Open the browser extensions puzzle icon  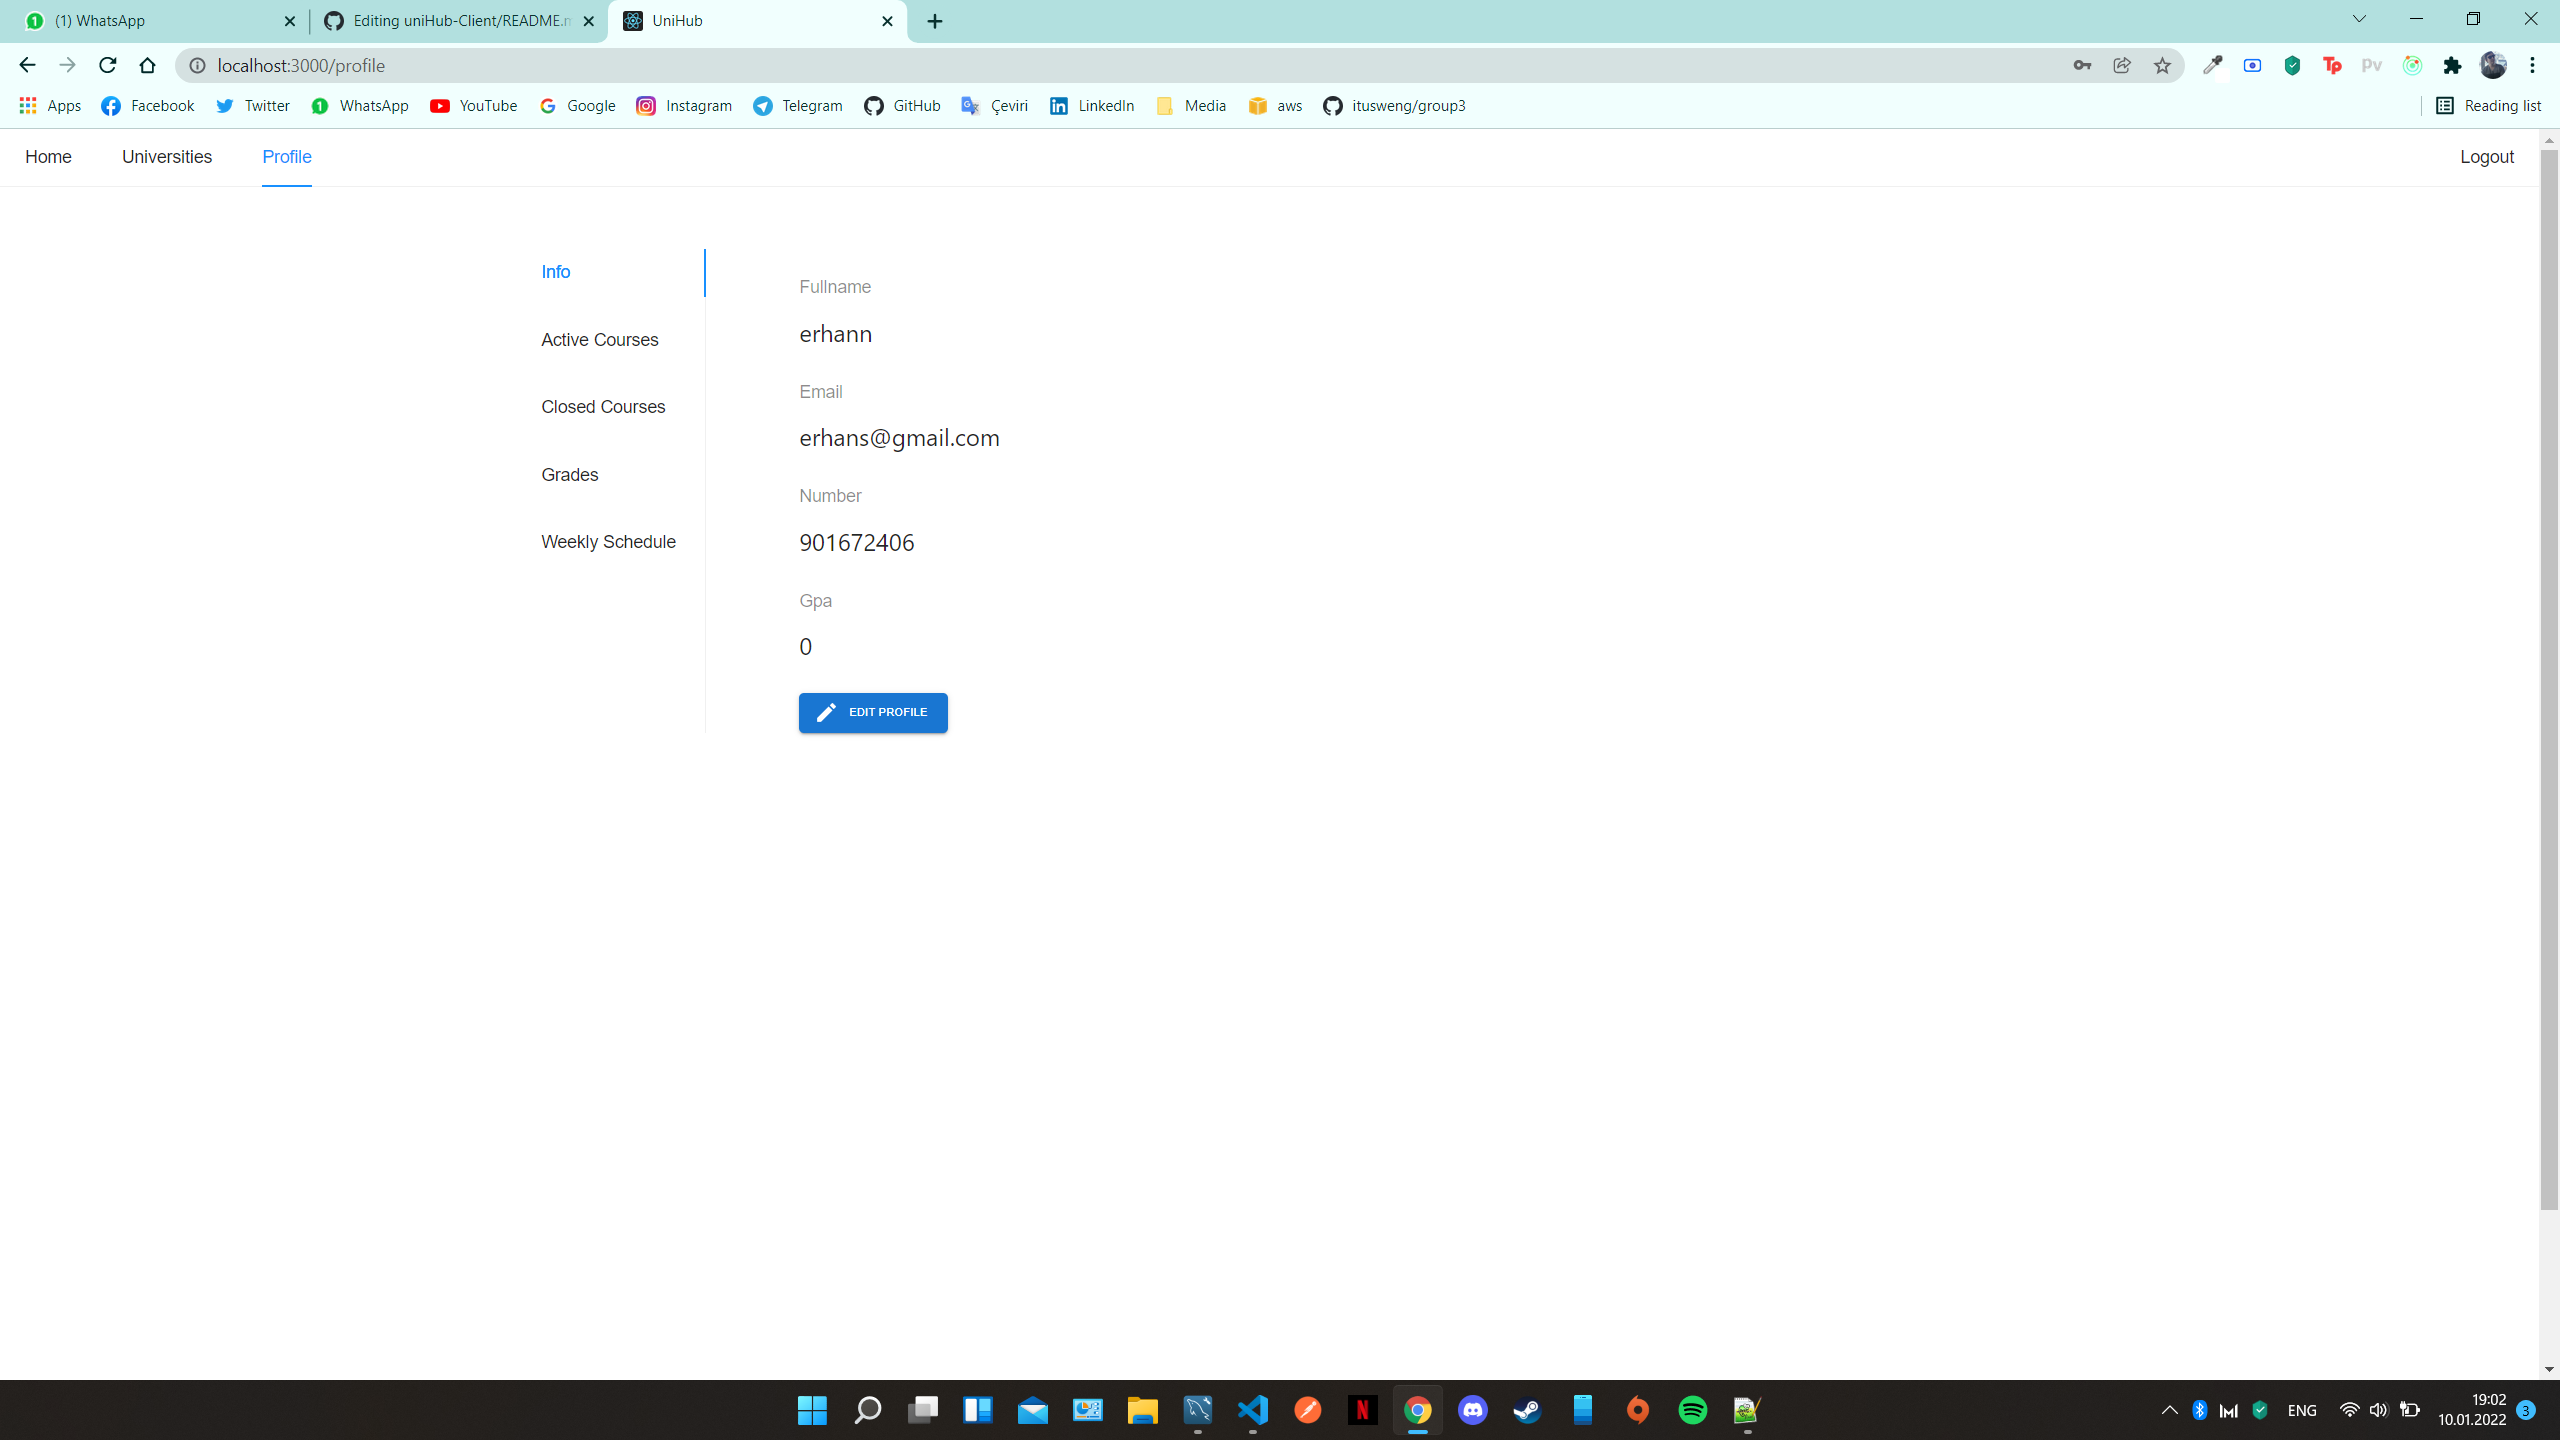[2451, 65]
